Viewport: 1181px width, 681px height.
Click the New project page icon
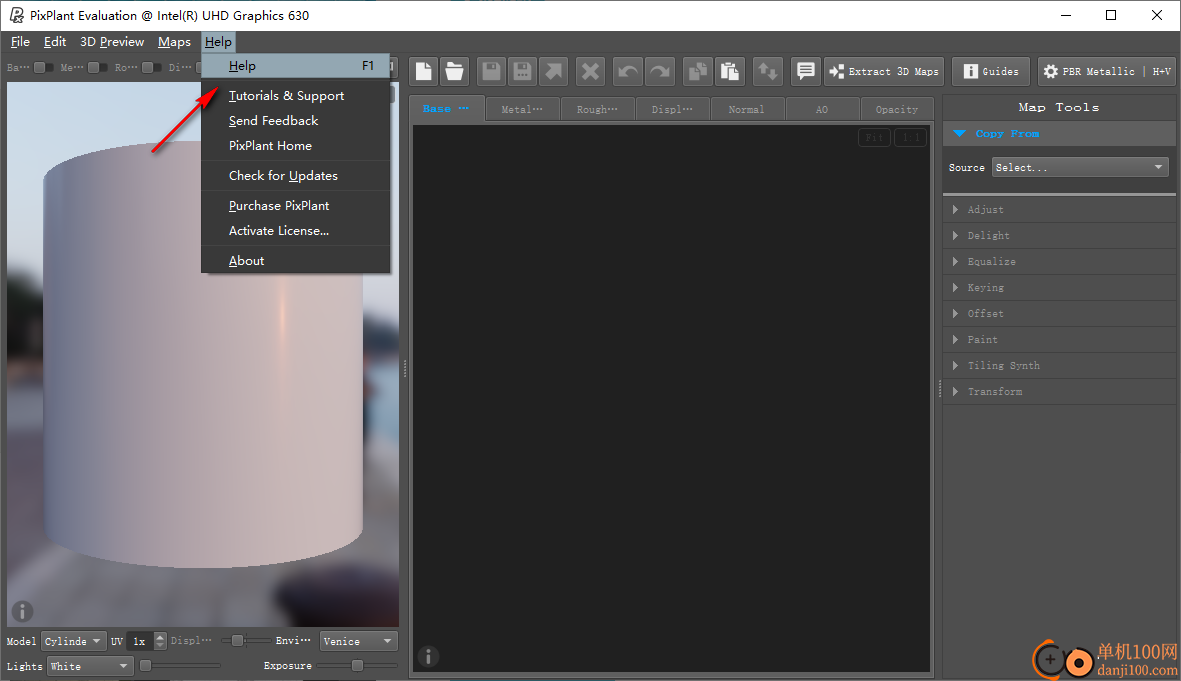coord(424,72)
